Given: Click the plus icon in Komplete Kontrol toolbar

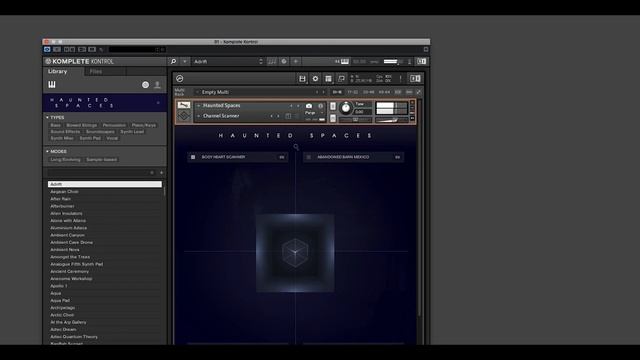Looking at the screenshot, I should pos(296,62).
